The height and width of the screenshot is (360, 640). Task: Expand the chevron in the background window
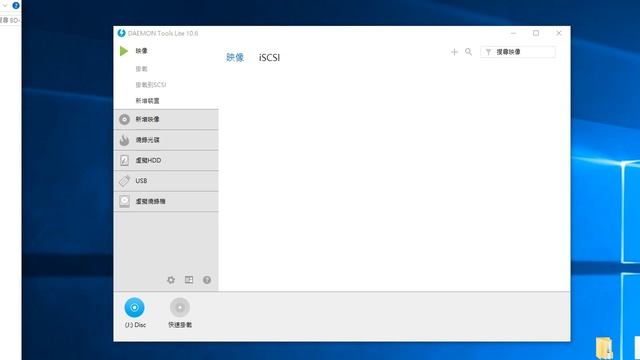5,6
